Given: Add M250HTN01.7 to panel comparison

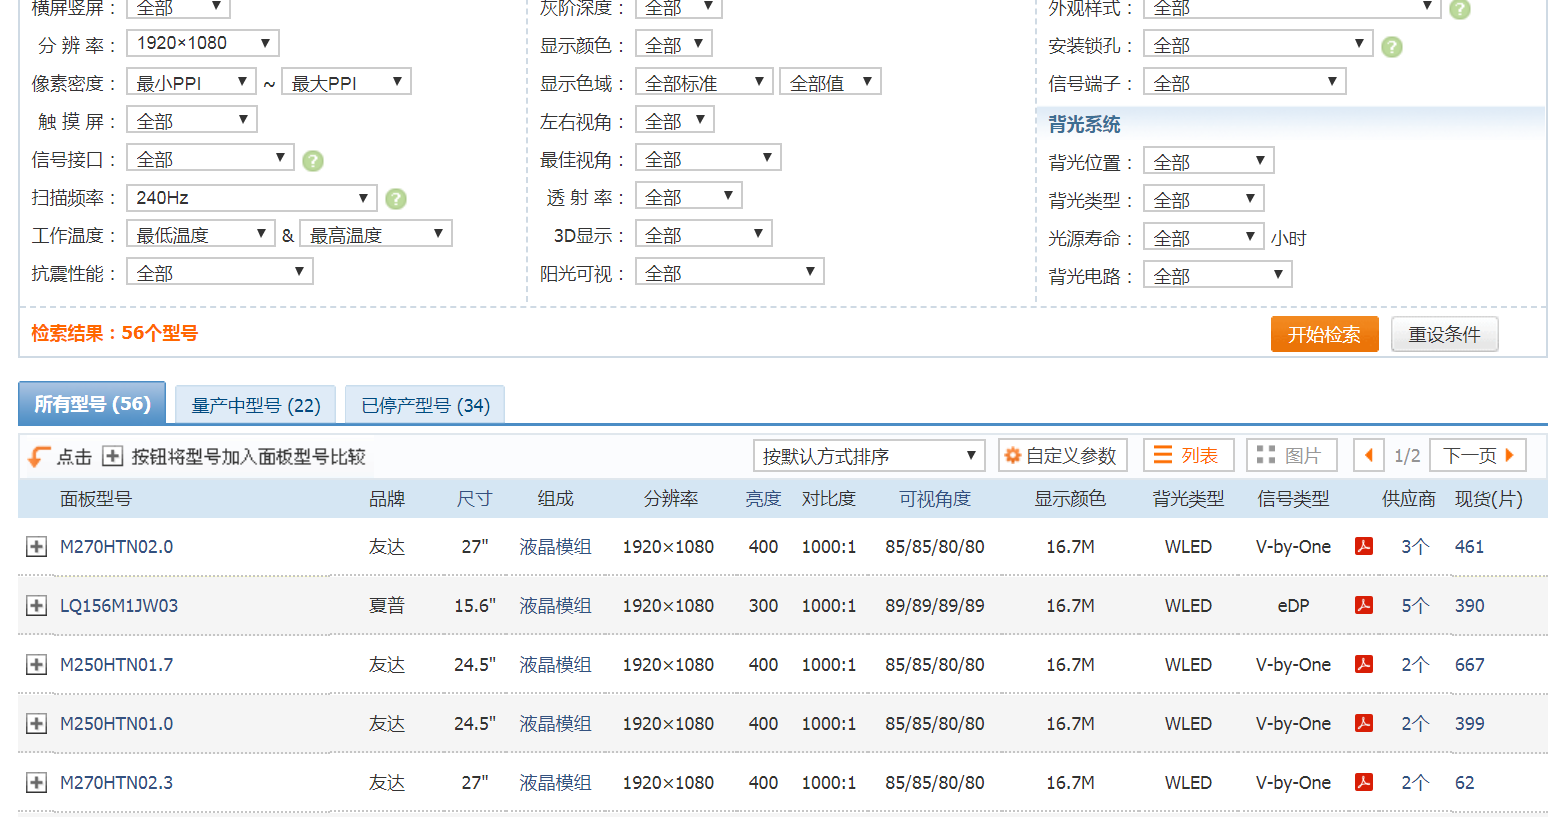Looking at the screenshot, I should coord(36,665).
